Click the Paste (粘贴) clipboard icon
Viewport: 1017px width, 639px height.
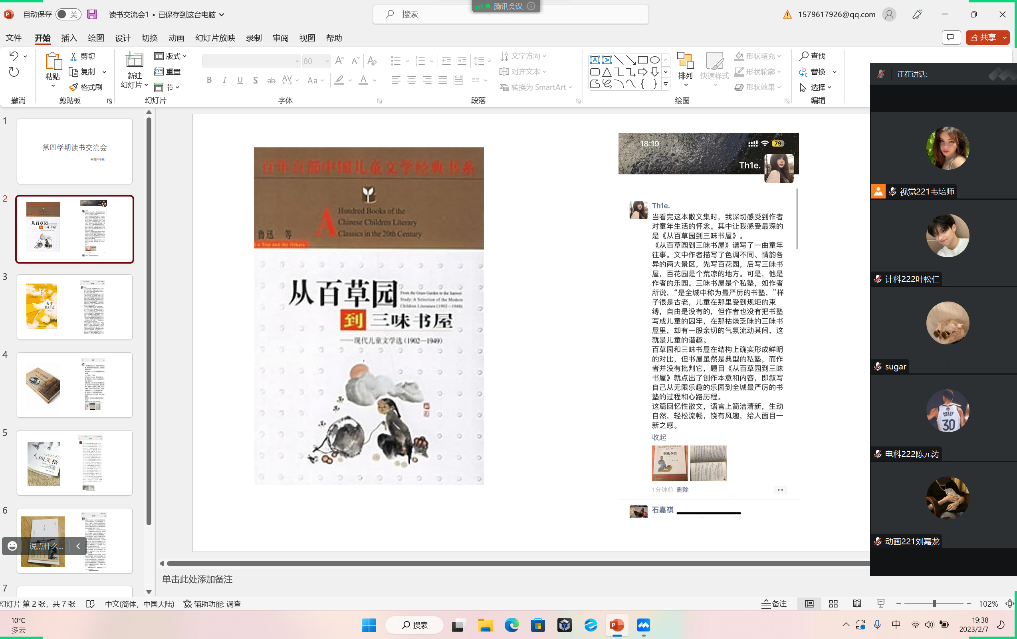tap(52, 62)
